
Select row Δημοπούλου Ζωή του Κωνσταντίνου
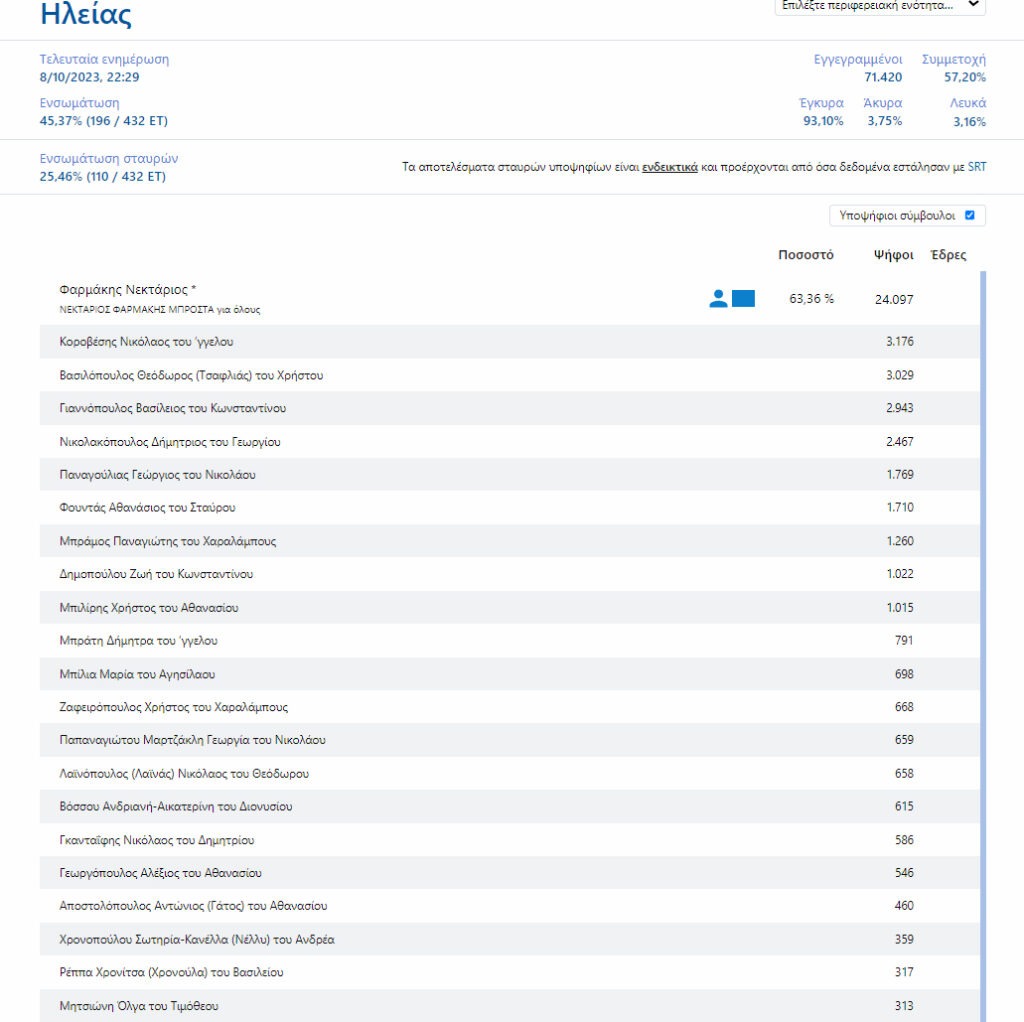point(509,574)
